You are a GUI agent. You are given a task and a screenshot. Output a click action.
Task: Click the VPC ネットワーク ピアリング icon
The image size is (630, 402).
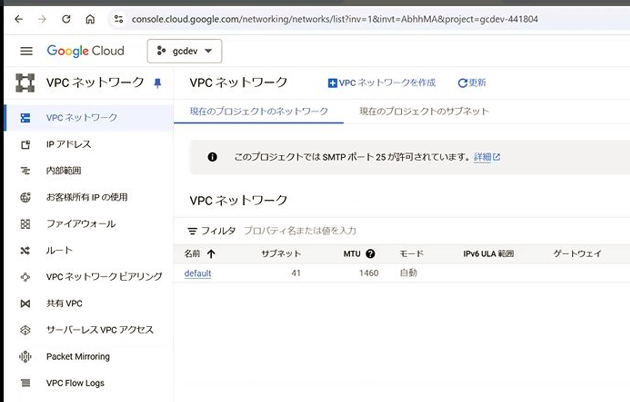coord(26,277)
